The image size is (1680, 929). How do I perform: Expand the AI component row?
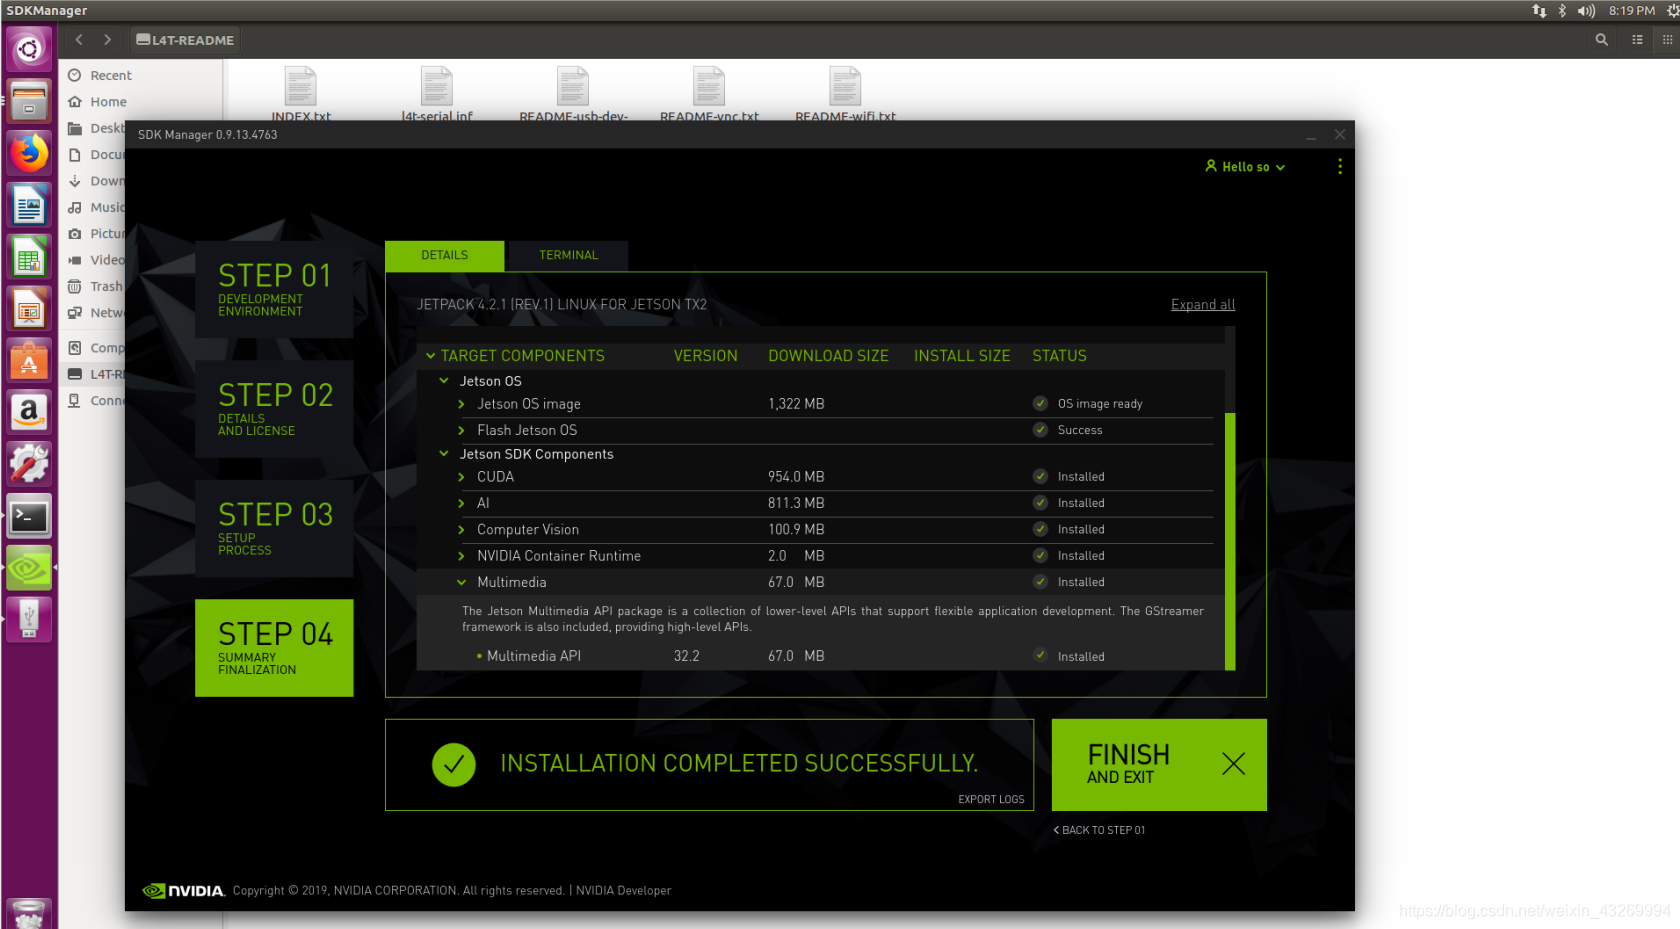coord(461,503)
